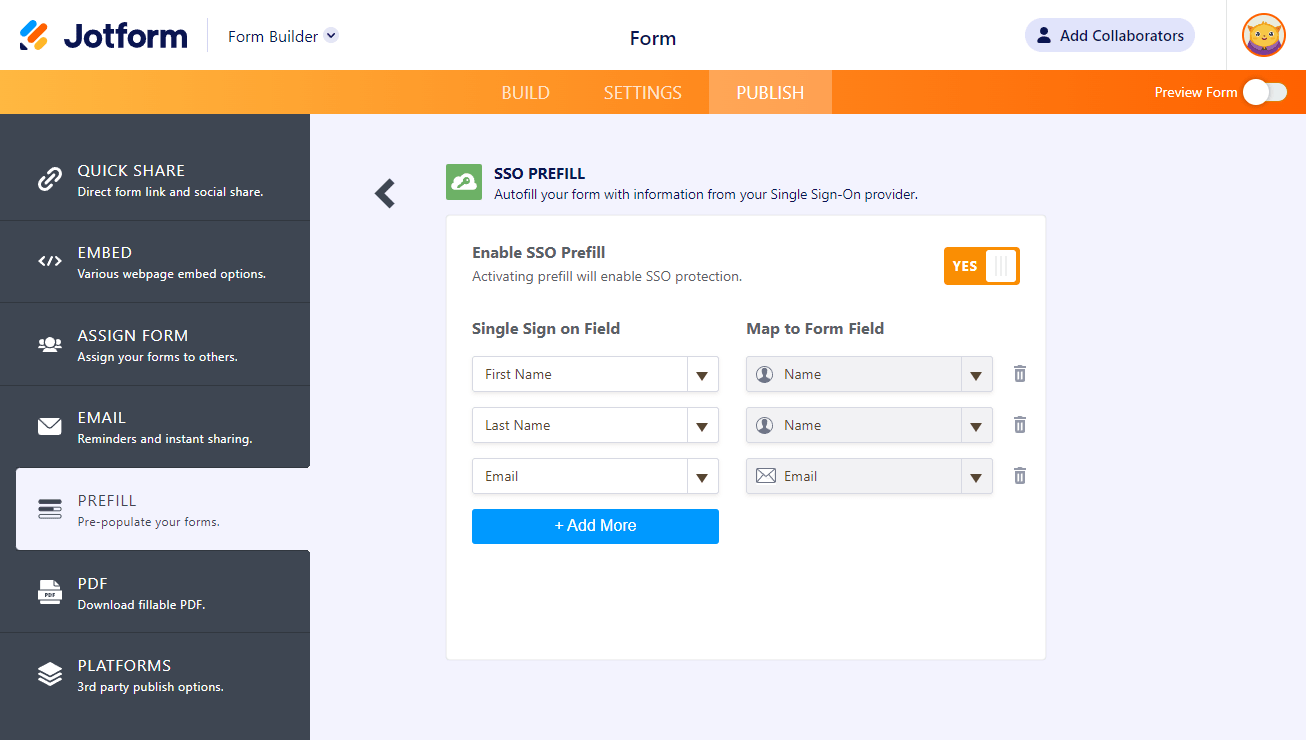This screenshot has width=1306, height=740.
Task: Switch to the BUILD tab
Action: point(525,93)
